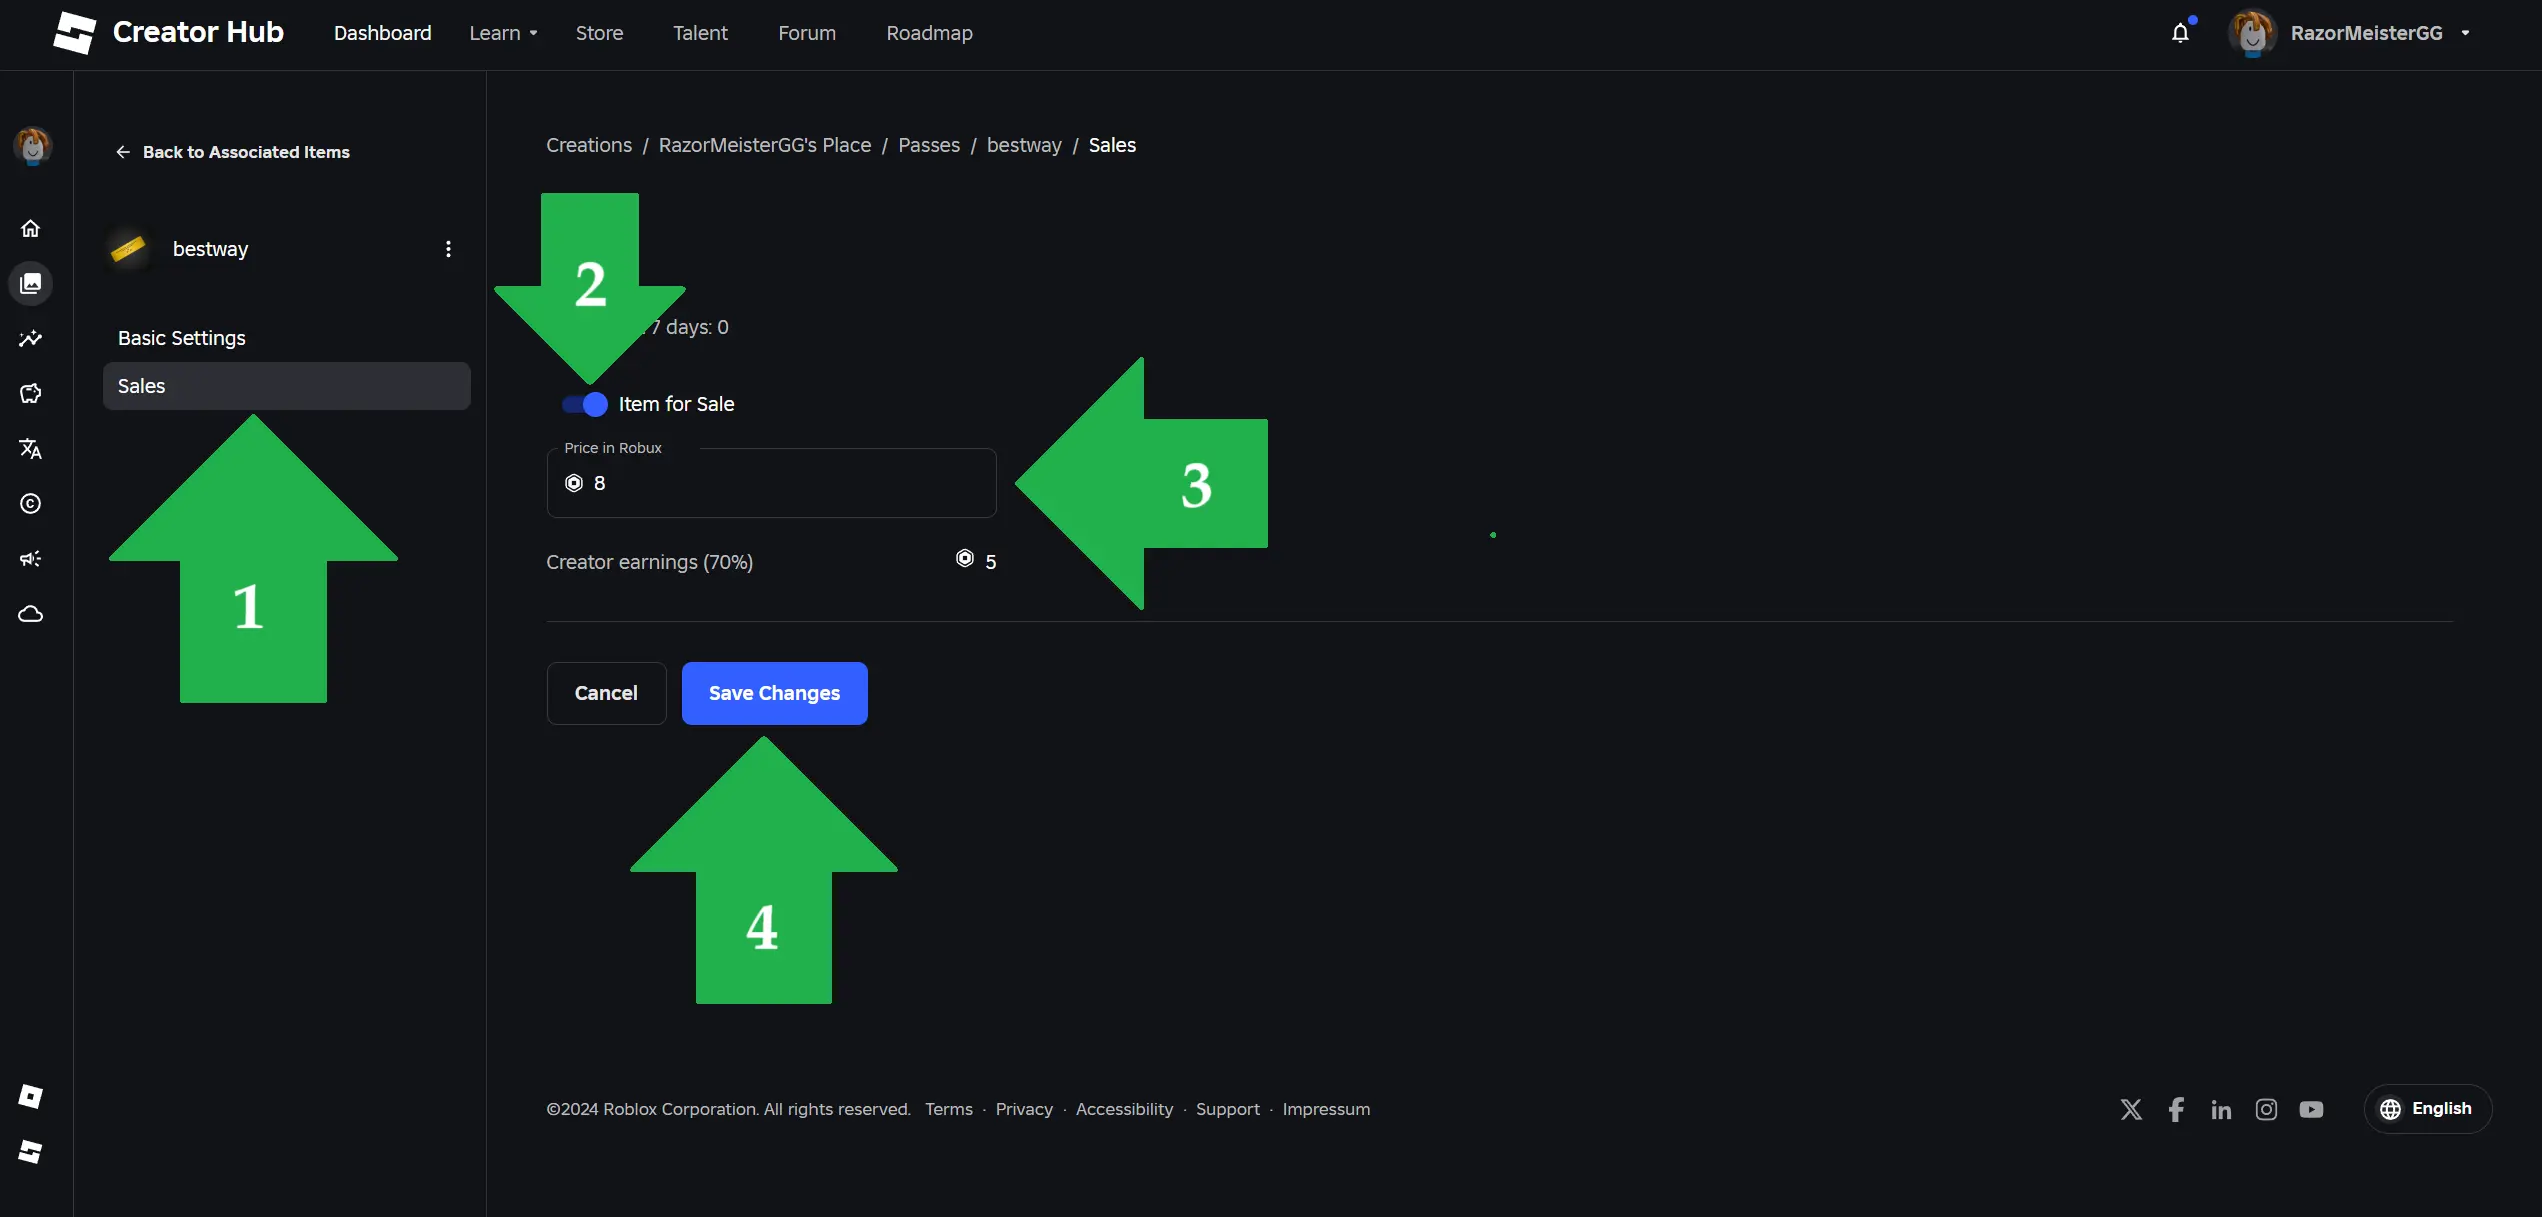The height and width of the screenshot is (1217, 2542).
Task: Open the notifications bell
Action: click(2181, 33)
